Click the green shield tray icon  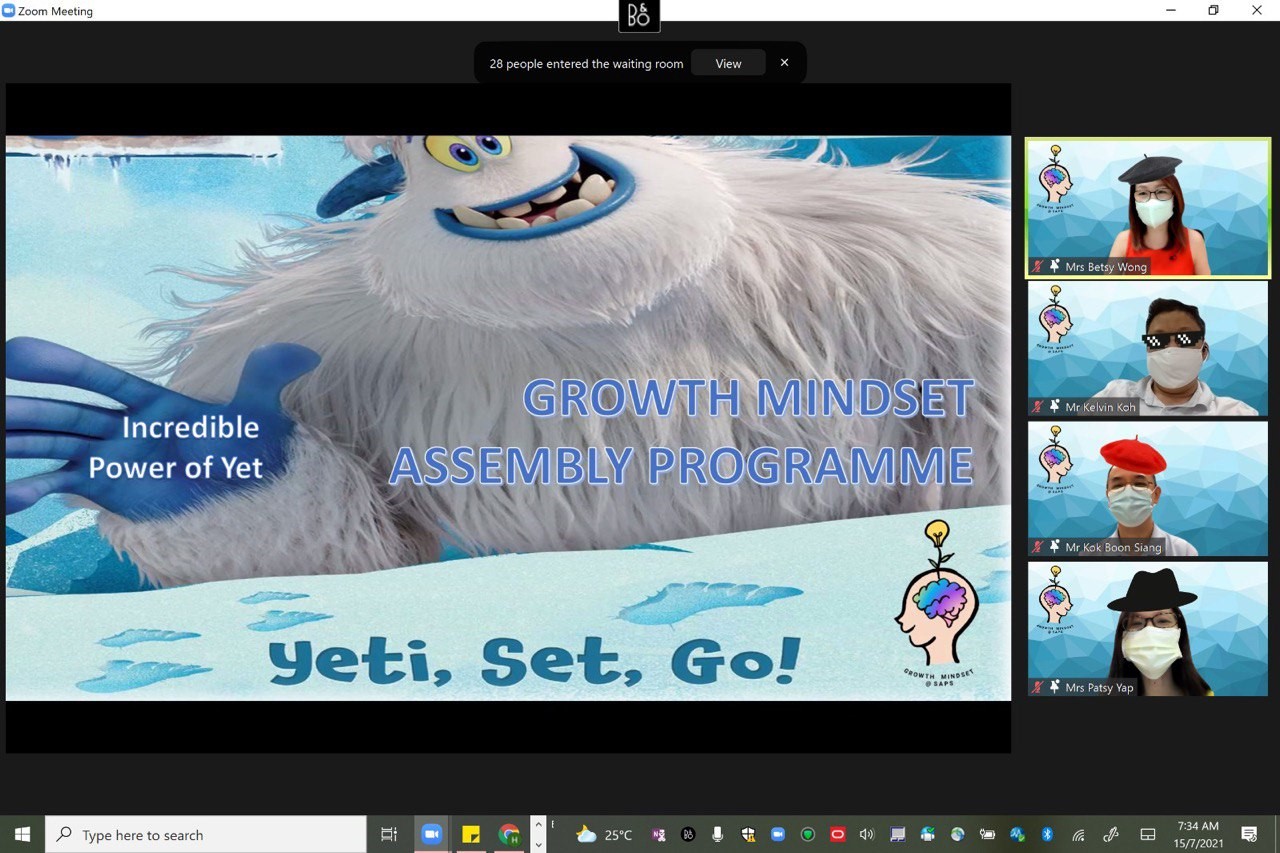(x=808, y=834)
